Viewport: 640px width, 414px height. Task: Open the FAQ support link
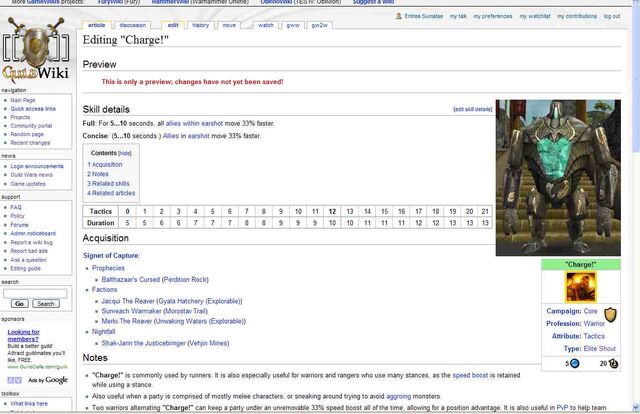click(16, 207)
